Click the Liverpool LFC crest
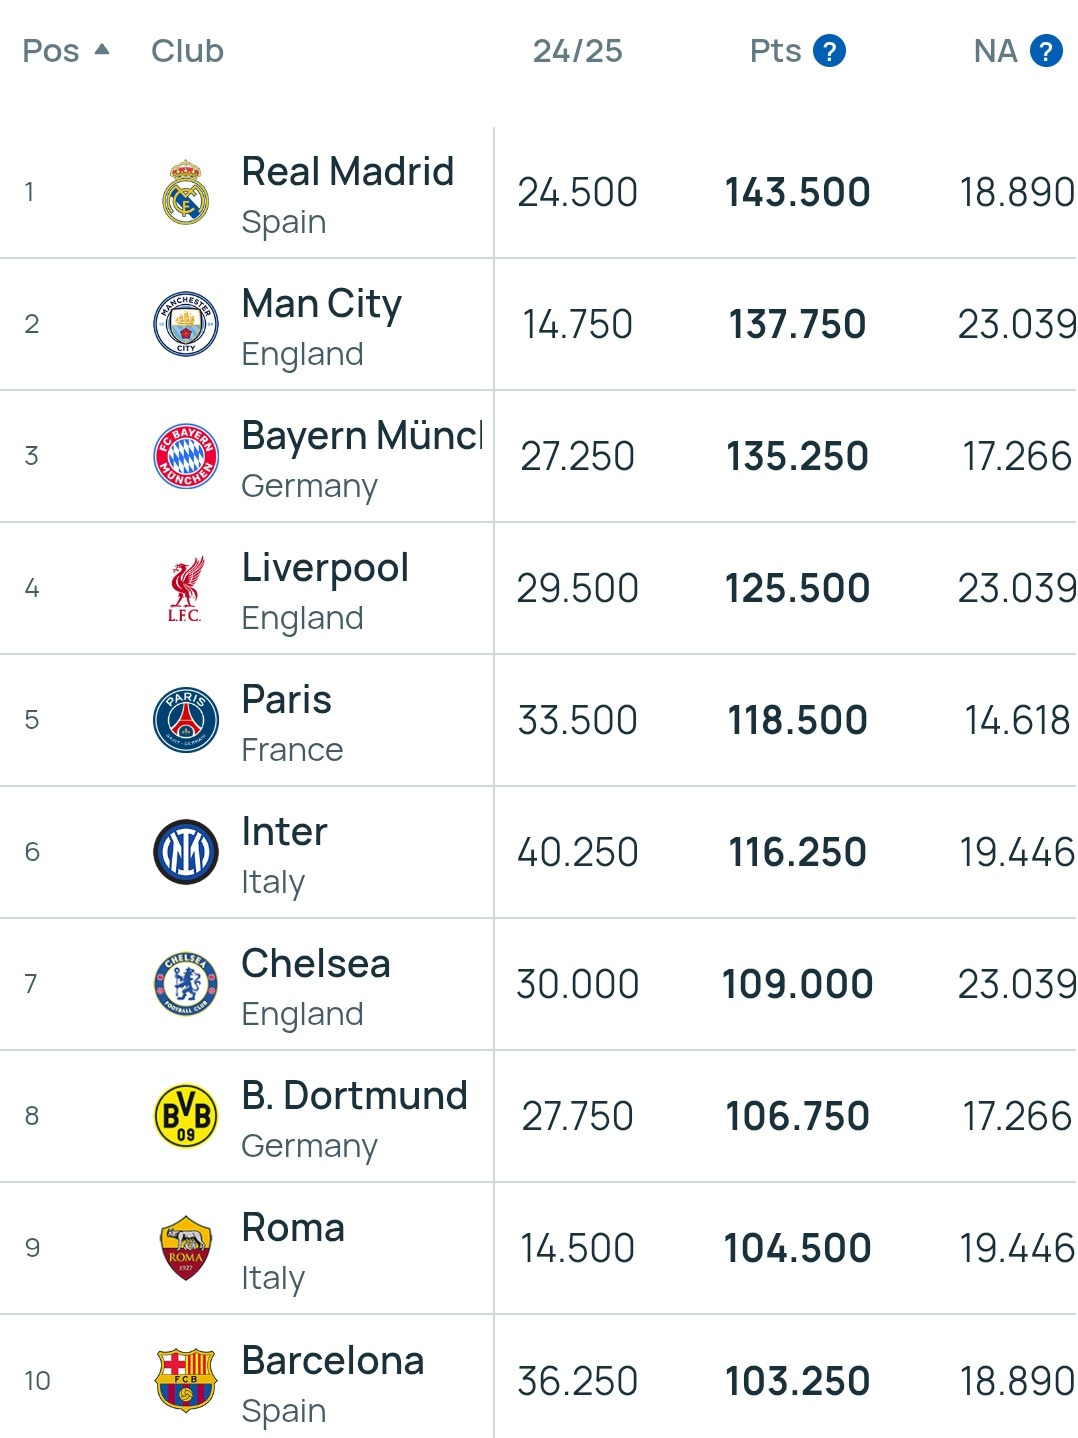1078x1438 pixels. tap(186, 588)
